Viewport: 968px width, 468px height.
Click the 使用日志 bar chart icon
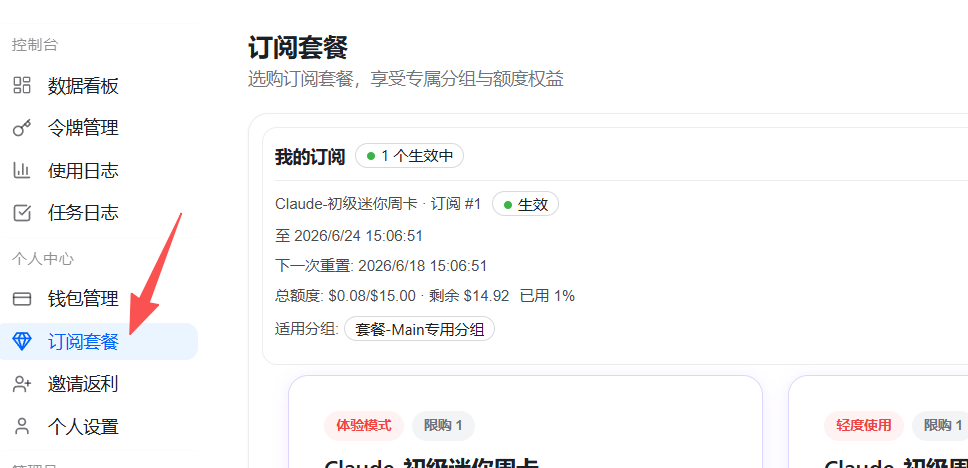tap(22, 170)
